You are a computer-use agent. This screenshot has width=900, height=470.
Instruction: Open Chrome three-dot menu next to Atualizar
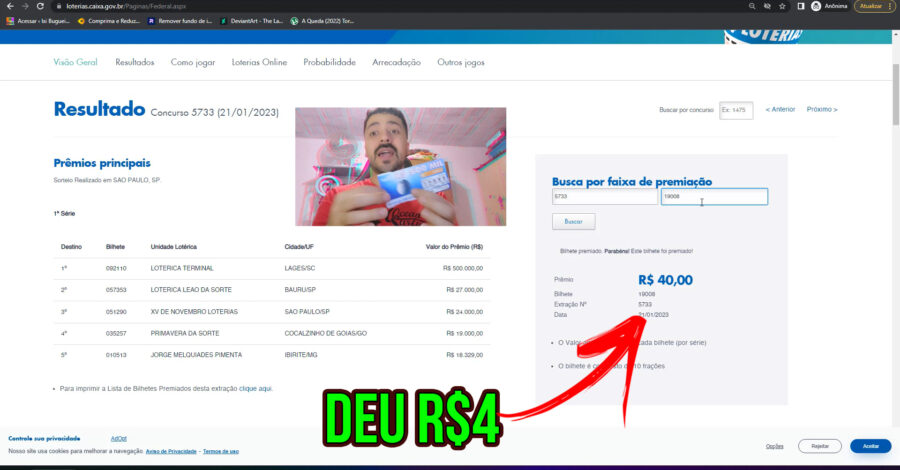(890, 6)
